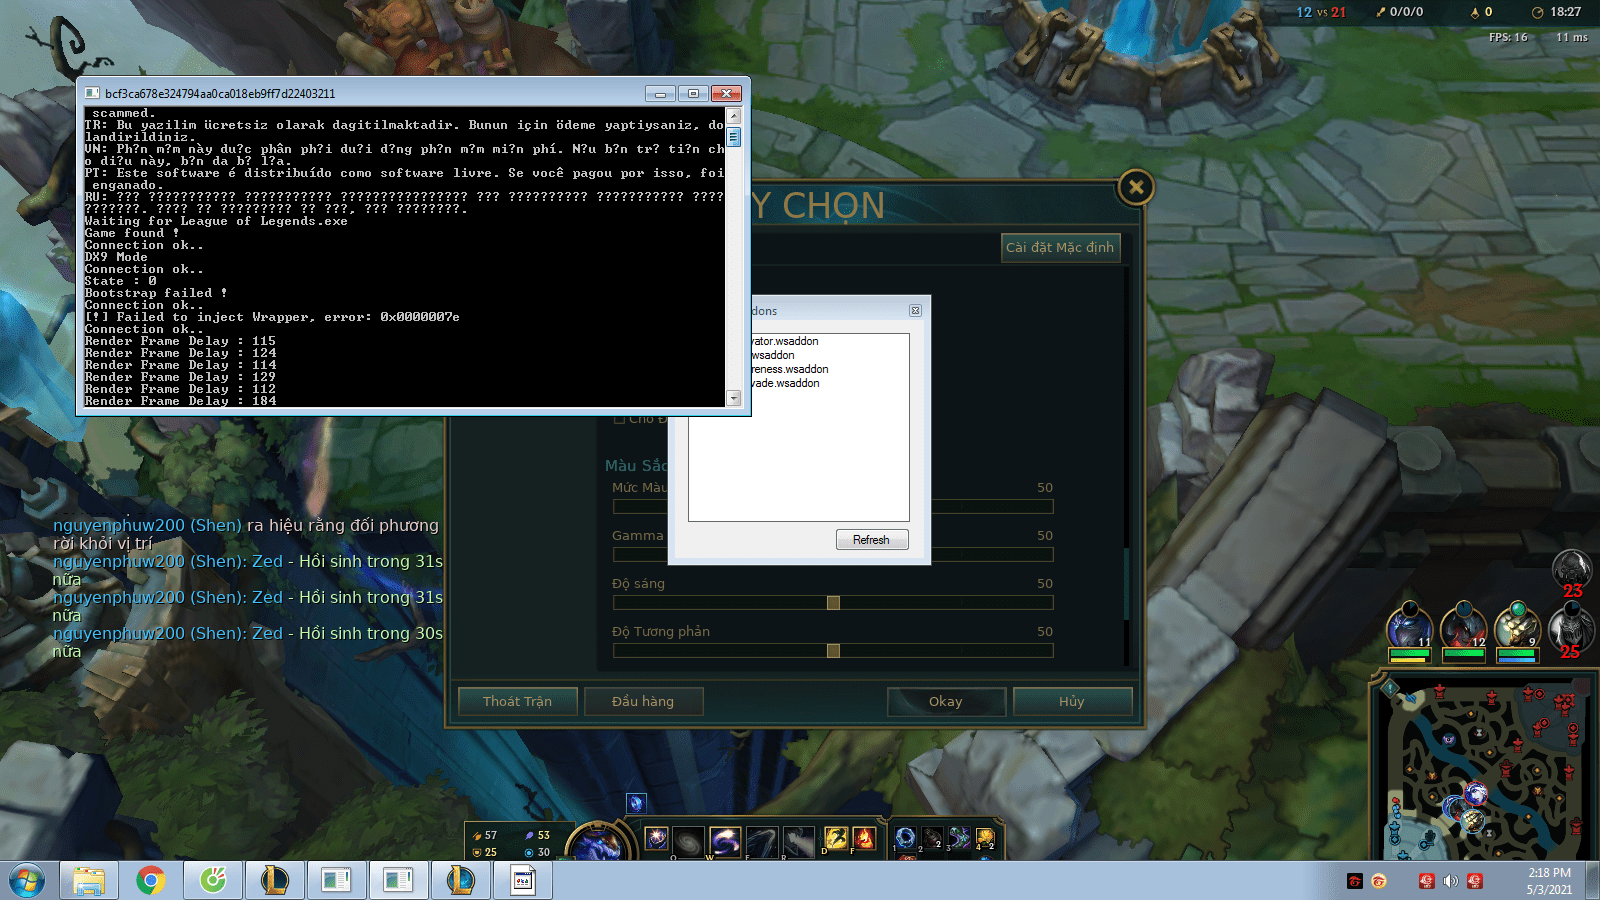Screen dimensions: 1600x900
Task: Click the ping icon at the minimap corner
Action: (1390, 688)
